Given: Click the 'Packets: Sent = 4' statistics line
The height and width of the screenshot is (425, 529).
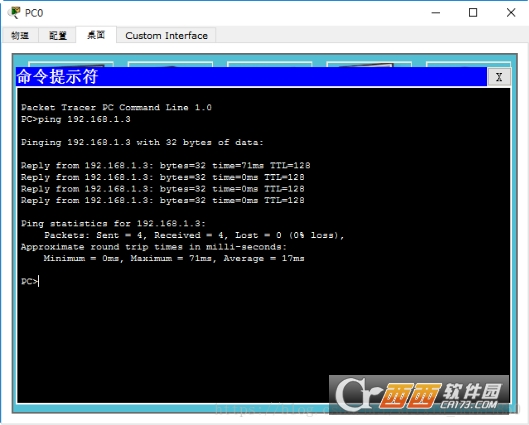Looking at the screenshot, I should coord(194,235).
